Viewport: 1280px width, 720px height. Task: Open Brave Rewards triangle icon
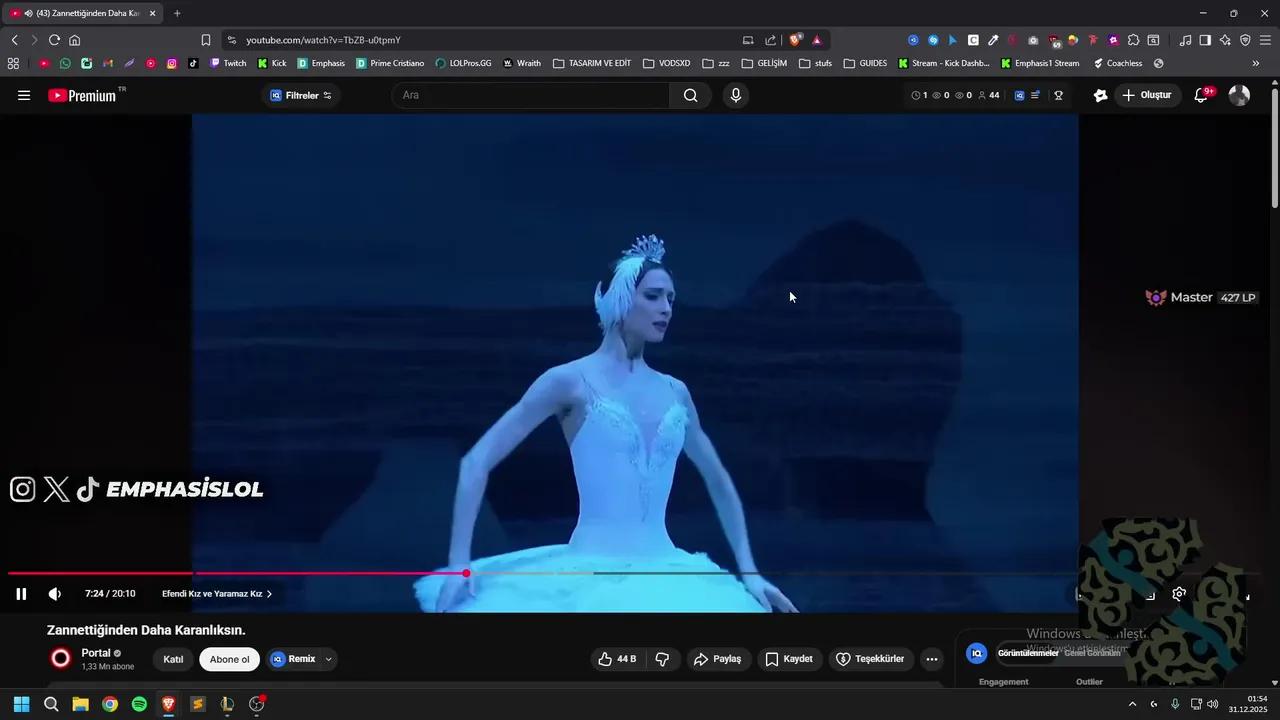click(817, 40)
